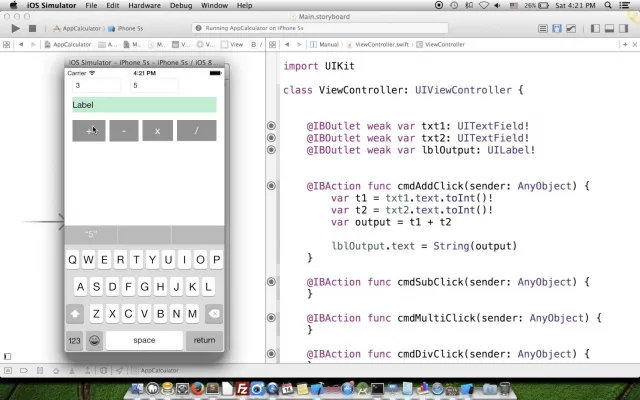The width and height of the screenshot is (640, 400).
Task: Open the File menu
Action: pyautogui.click(x=91, y=5)
